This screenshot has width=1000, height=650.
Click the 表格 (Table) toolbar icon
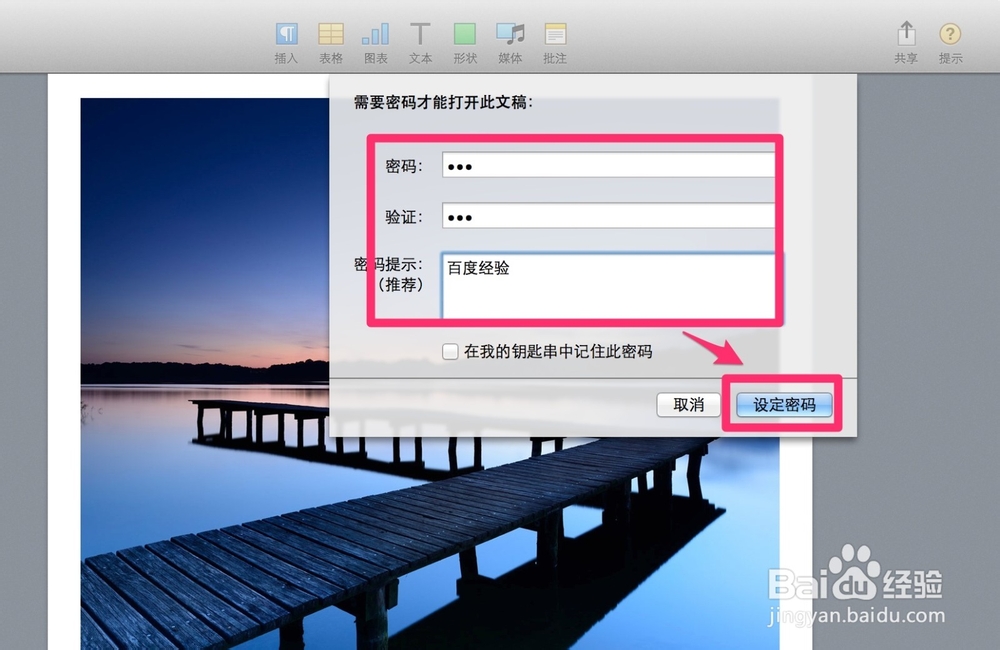coord(331,34)
